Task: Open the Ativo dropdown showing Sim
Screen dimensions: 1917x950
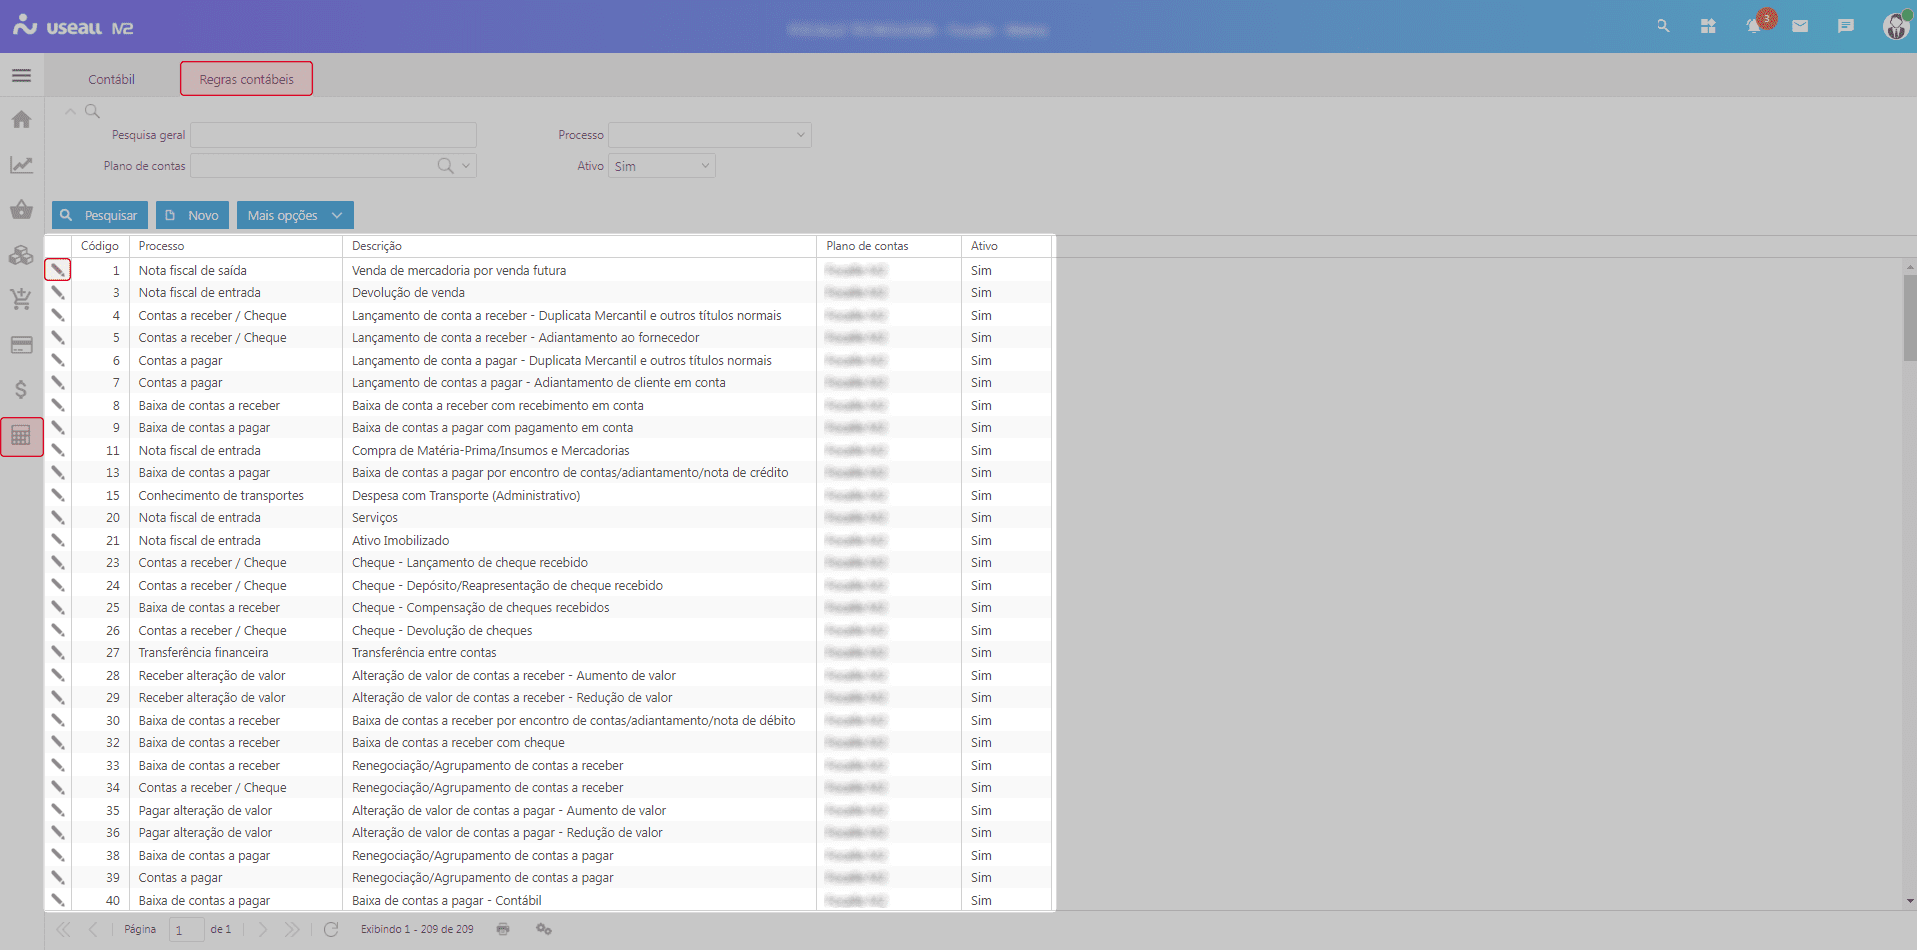Action: coord(662,166)
